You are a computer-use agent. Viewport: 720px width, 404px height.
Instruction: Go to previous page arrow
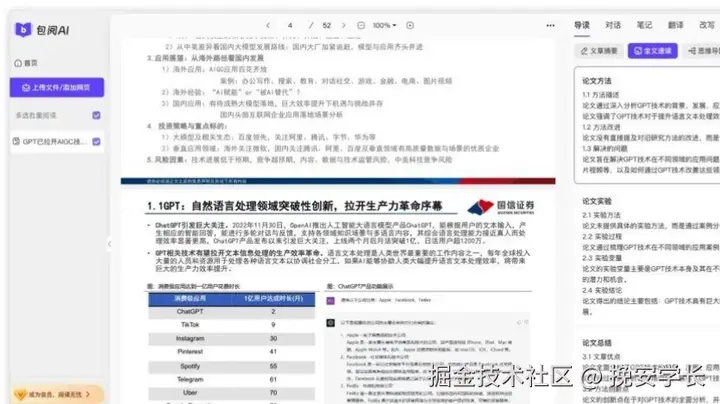268,25
